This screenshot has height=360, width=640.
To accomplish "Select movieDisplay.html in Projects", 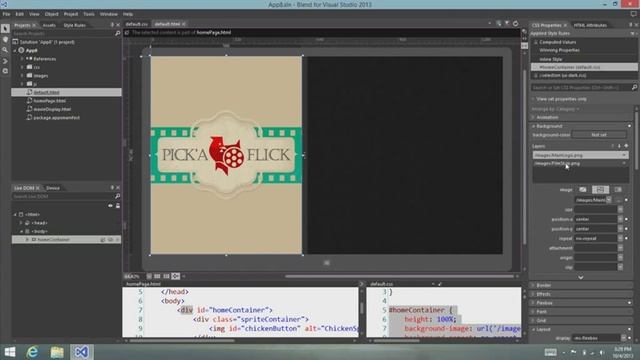I will pos(52,109).
